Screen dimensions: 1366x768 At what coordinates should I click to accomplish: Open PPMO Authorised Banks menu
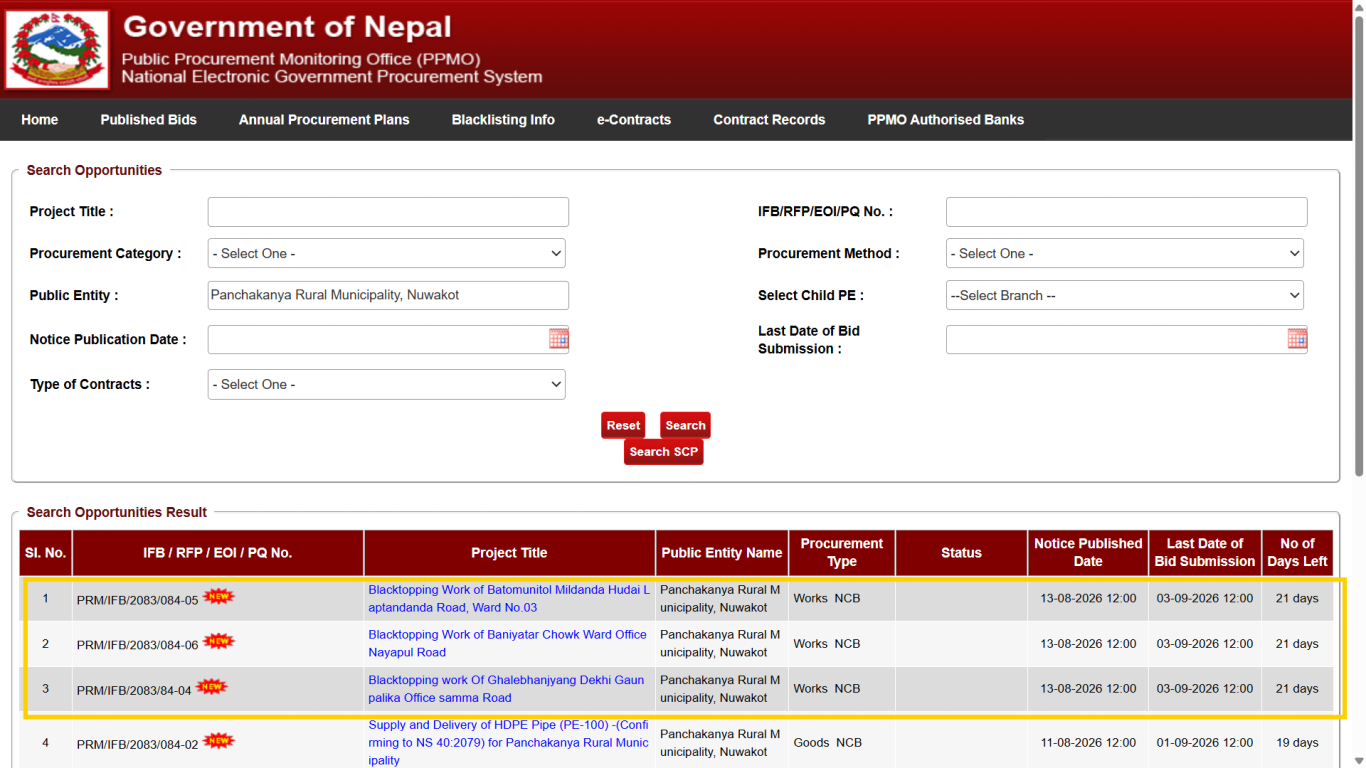946,120
